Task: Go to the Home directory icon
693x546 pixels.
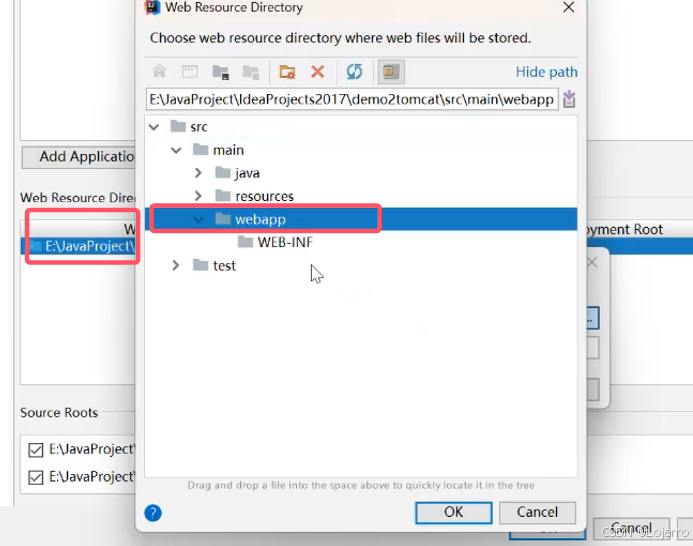Action: 160,71
